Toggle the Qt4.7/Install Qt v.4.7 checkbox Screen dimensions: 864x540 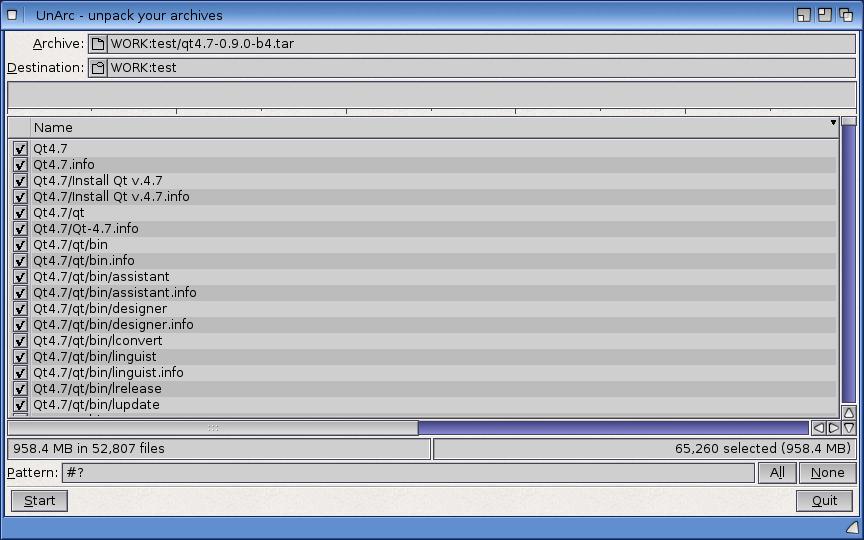[x=20, y=181]
